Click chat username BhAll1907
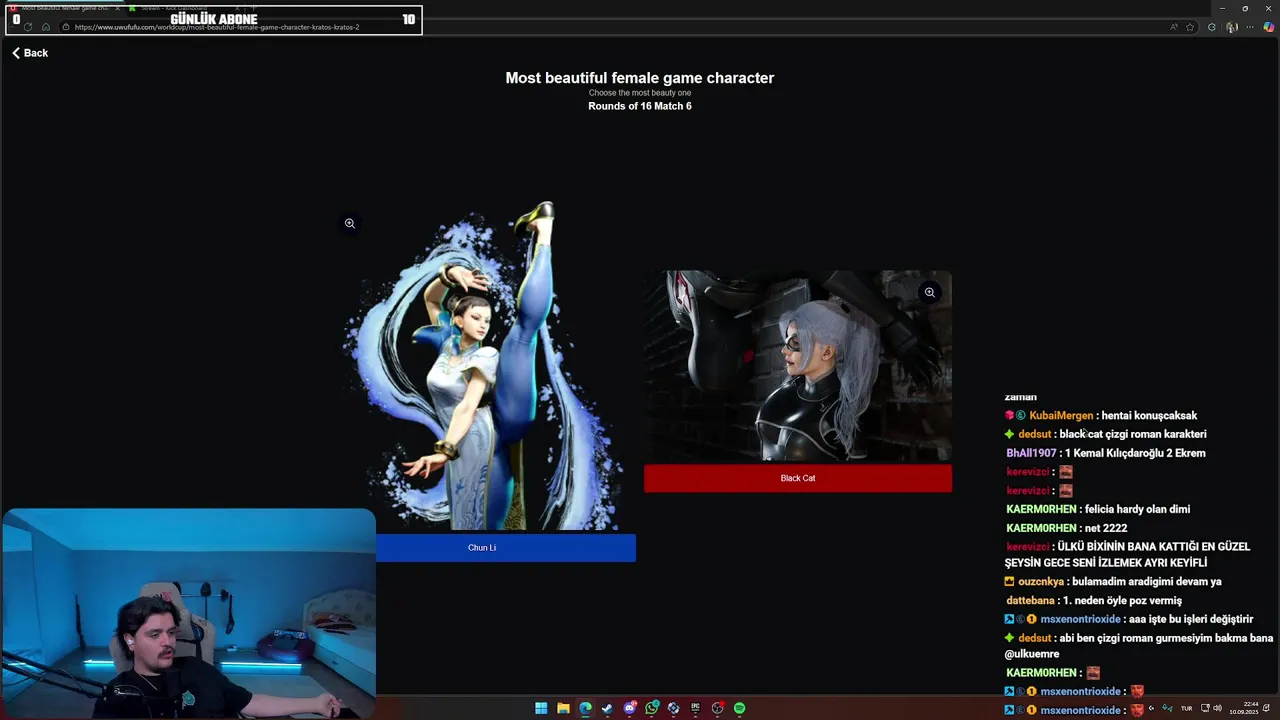 tap(1031, 453)
